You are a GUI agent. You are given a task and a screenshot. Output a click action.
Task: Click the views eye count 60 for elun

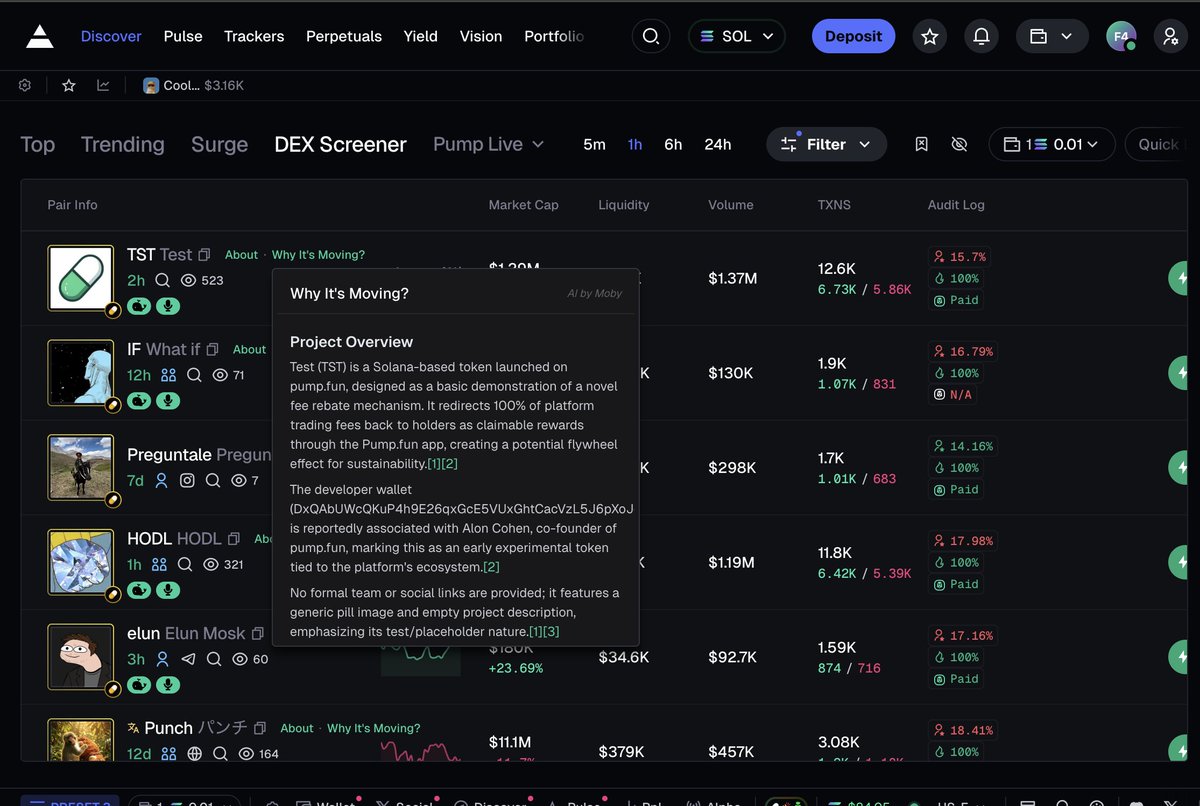249,659
